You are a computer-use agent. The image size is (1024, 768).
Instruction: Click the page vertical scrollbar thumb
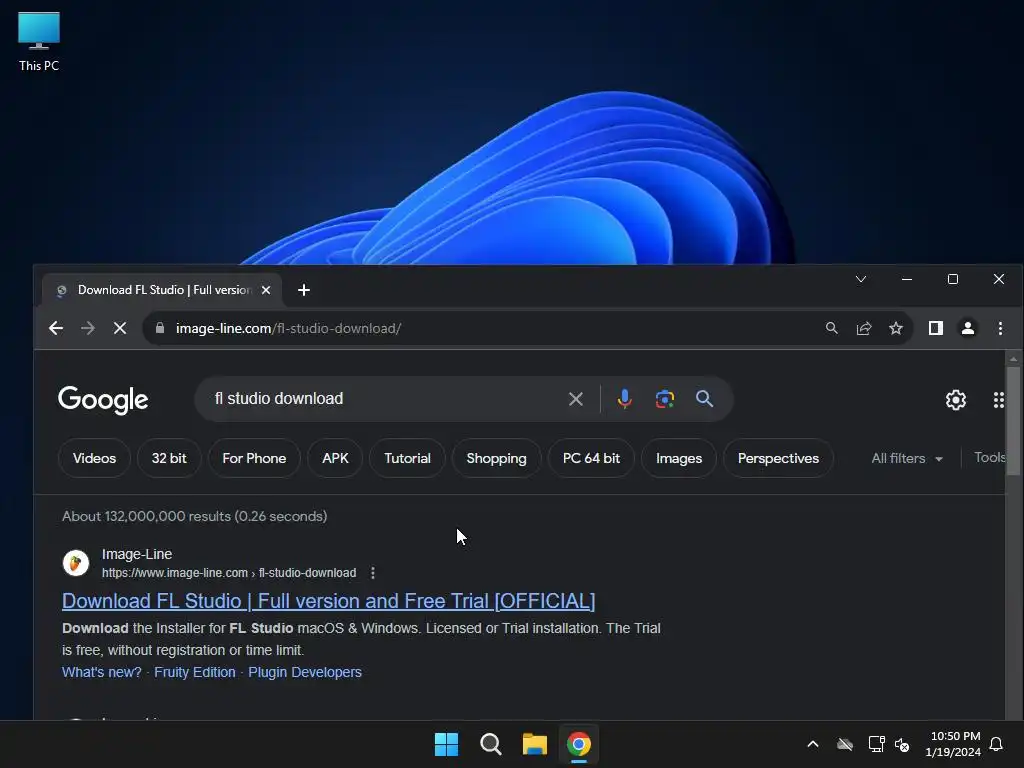click(1013, 421)
